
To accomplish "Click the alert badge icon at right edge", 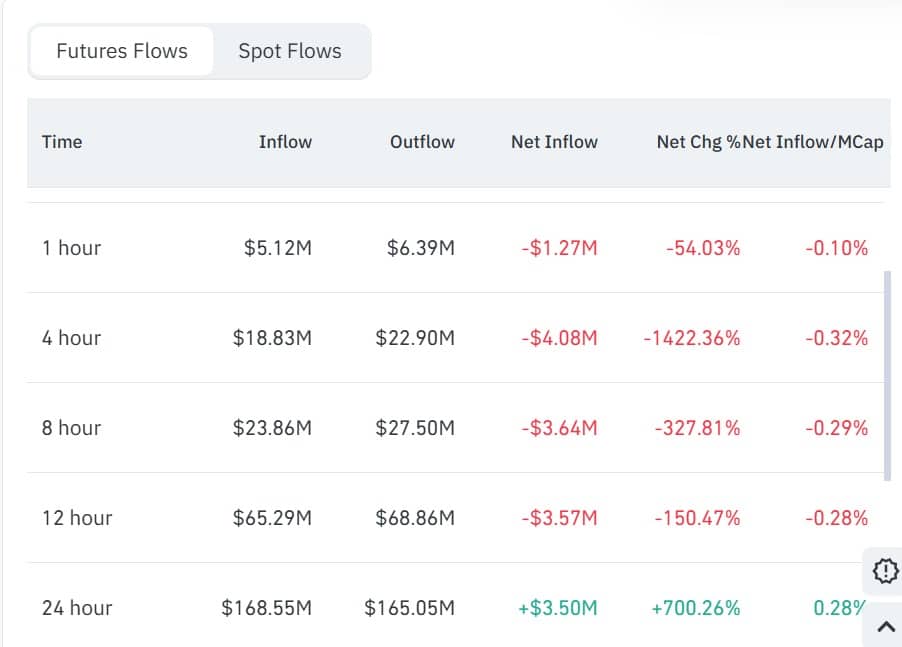I will 885,571.
